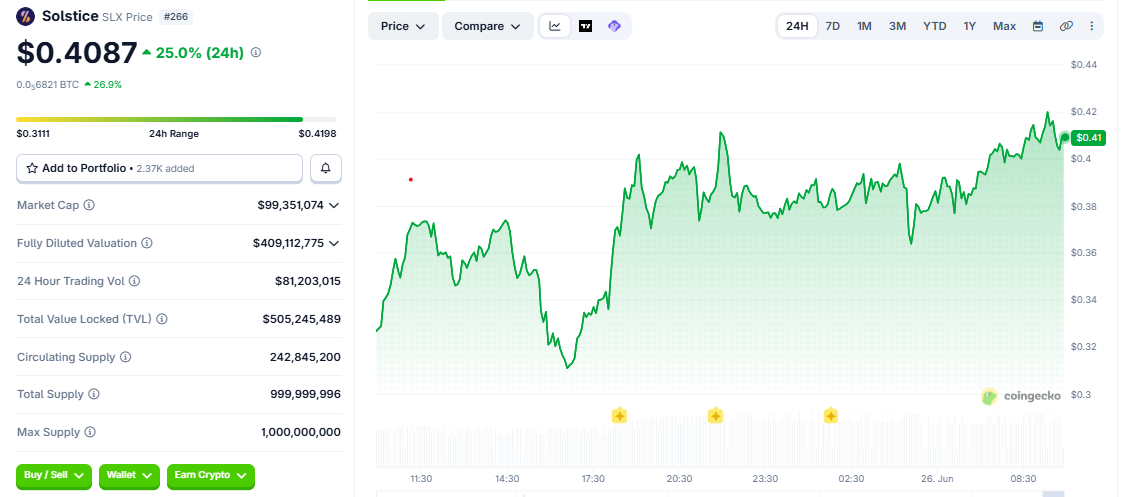
Task: Click the 26. Jun axis label
Action: (937, 478)
